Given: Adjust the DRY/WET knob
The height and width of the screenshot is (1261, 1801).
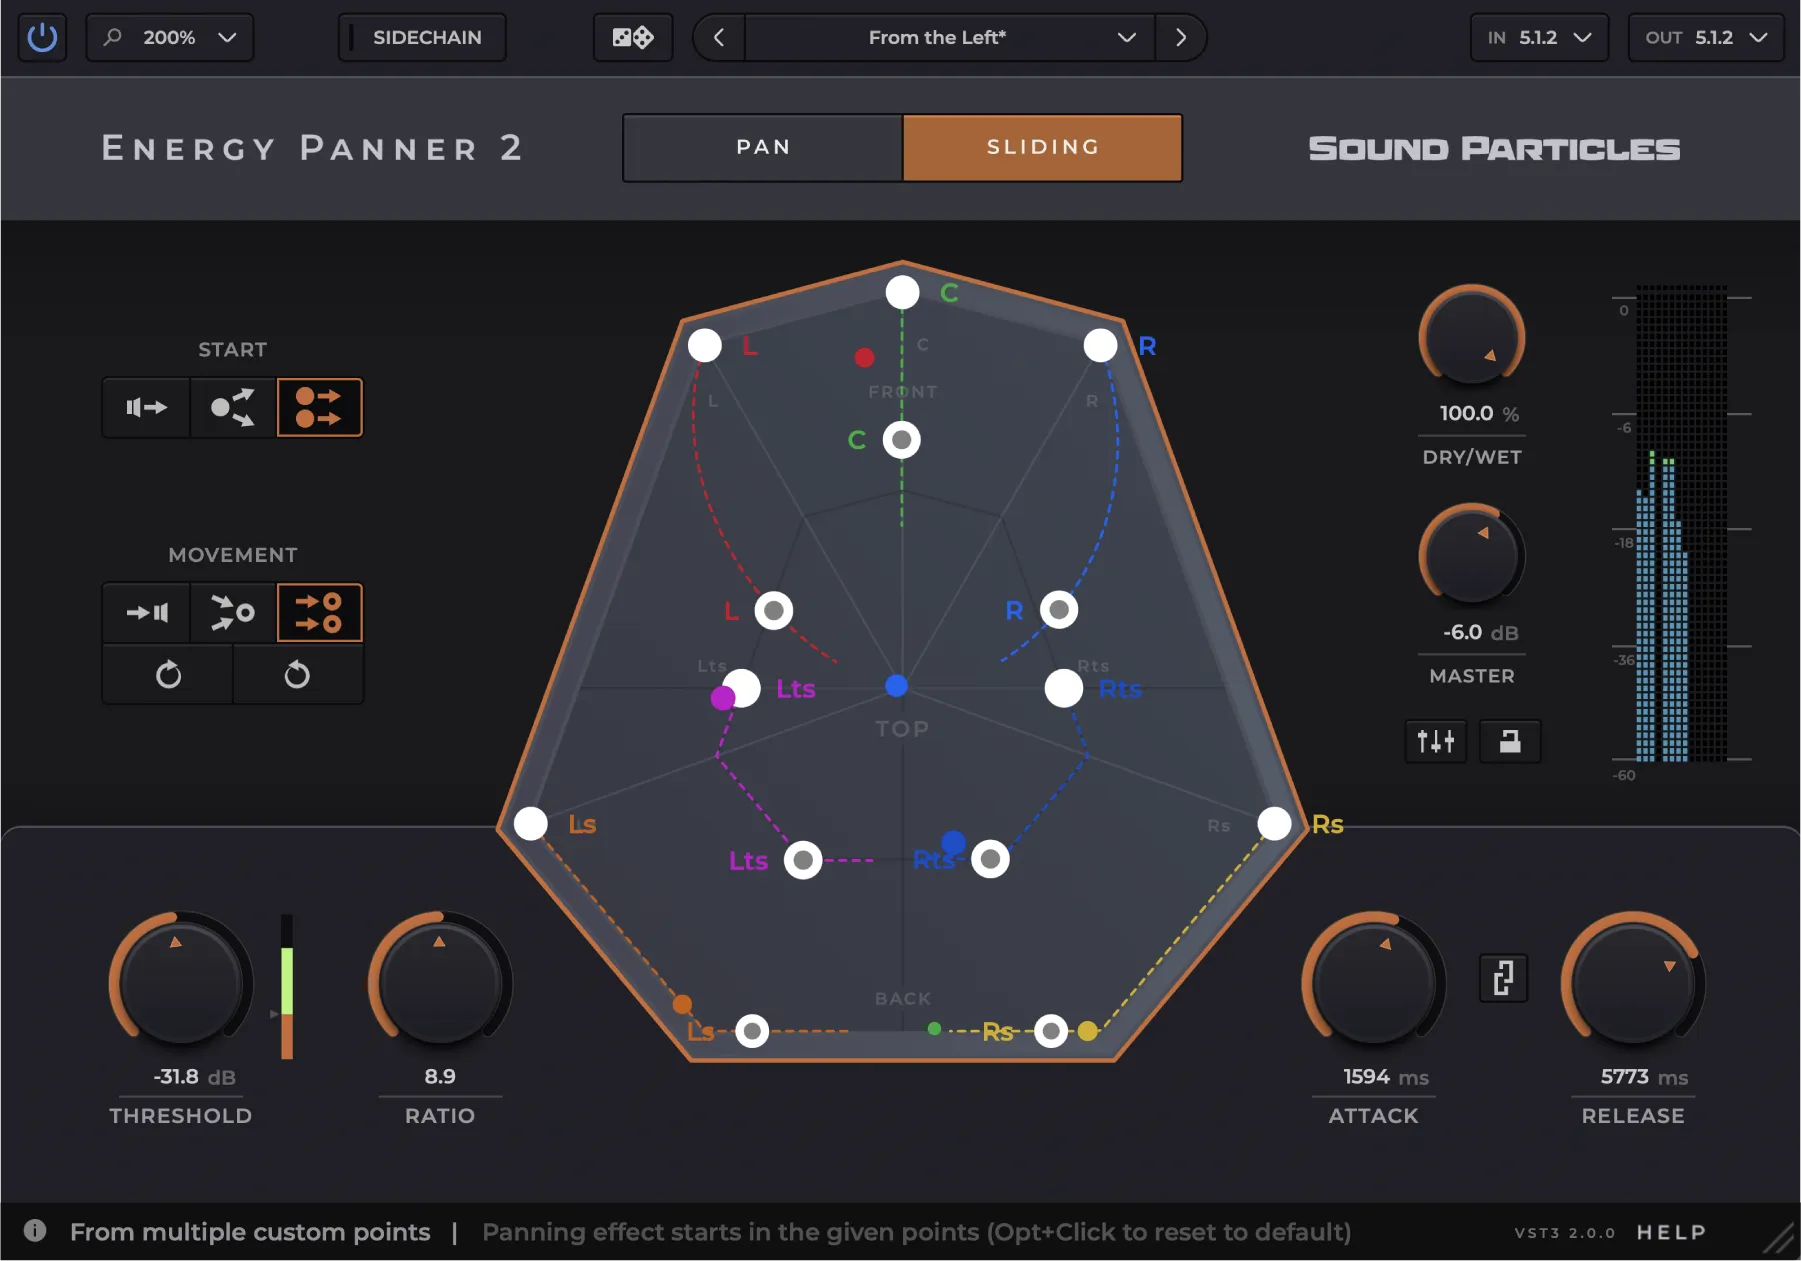Looking at the screenshot, I should click(1471, 337).
